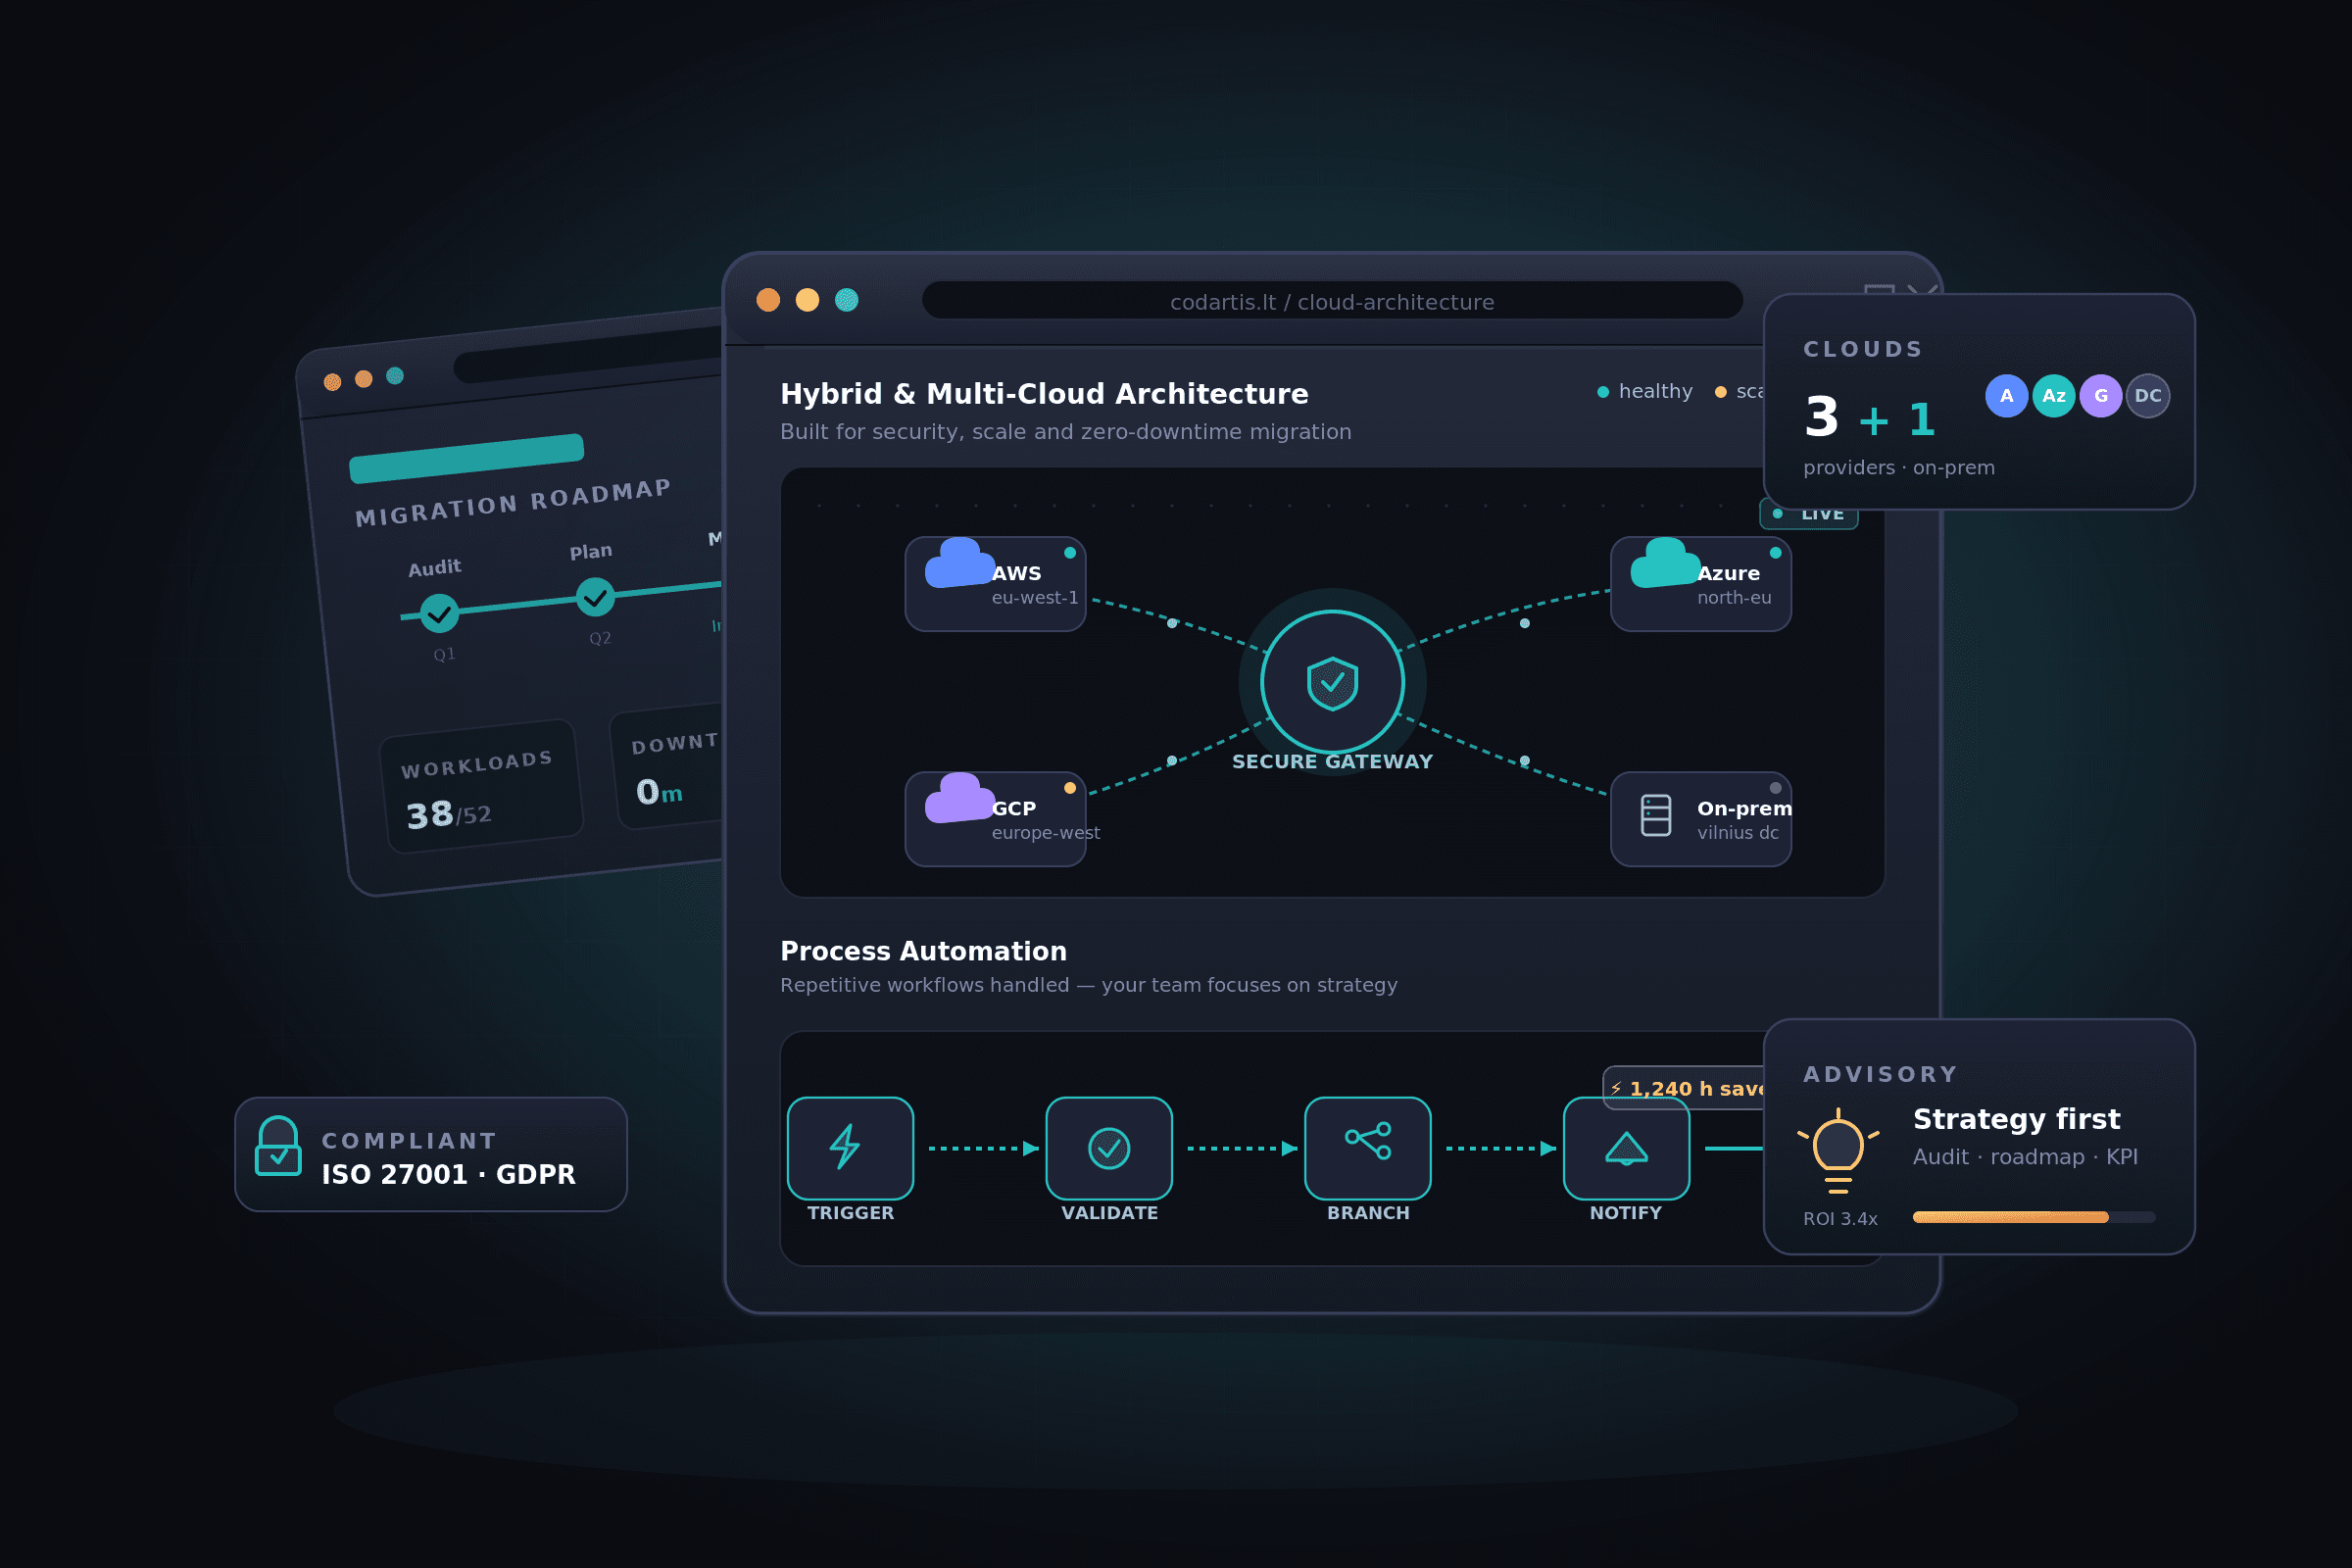This screenshot has height=1568, width=2352.
Task: Click the Compliant ISO 27001 GDPR badge
Action: (x=431, y=1155)
